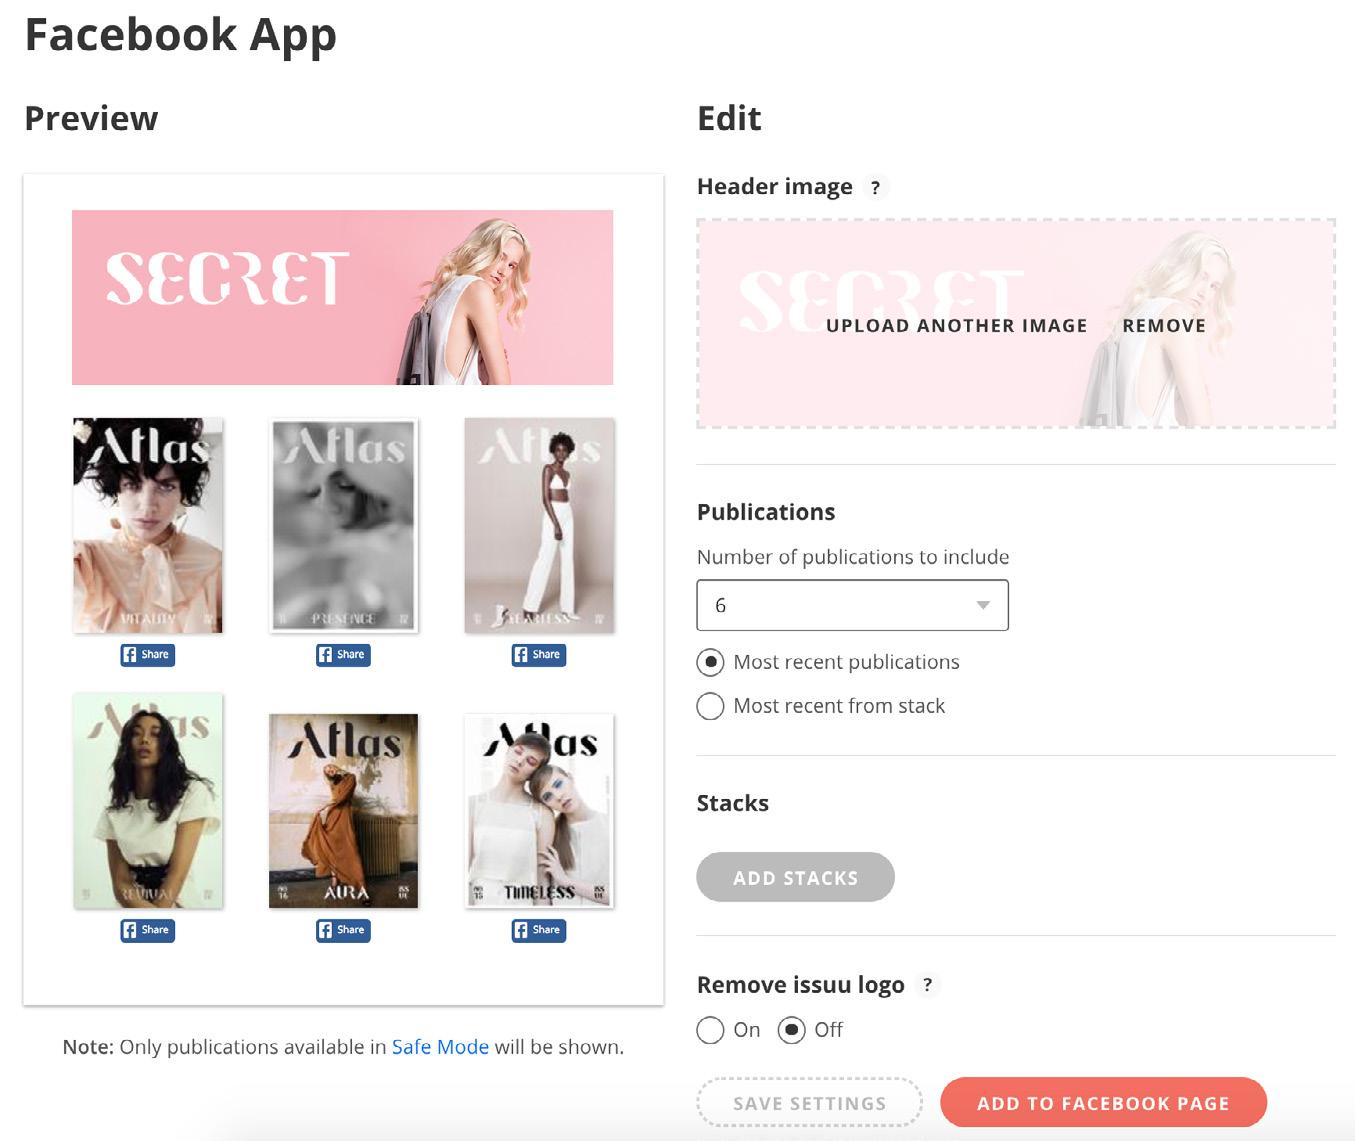Click Upload Another Image on header
This screenshot has width=1355, height=1141.
click(x=956, y=326)
